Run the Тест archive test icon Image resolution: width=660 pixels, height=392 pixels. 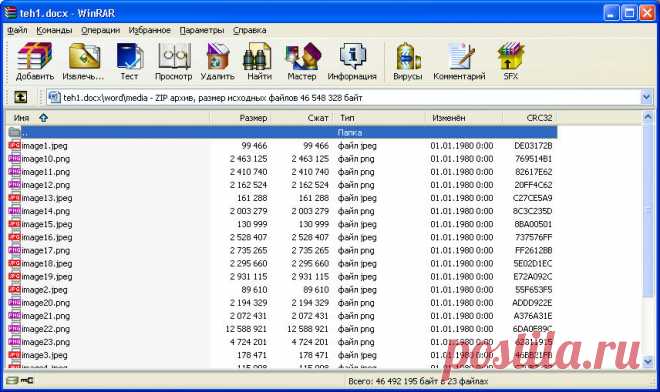(129, 61)
